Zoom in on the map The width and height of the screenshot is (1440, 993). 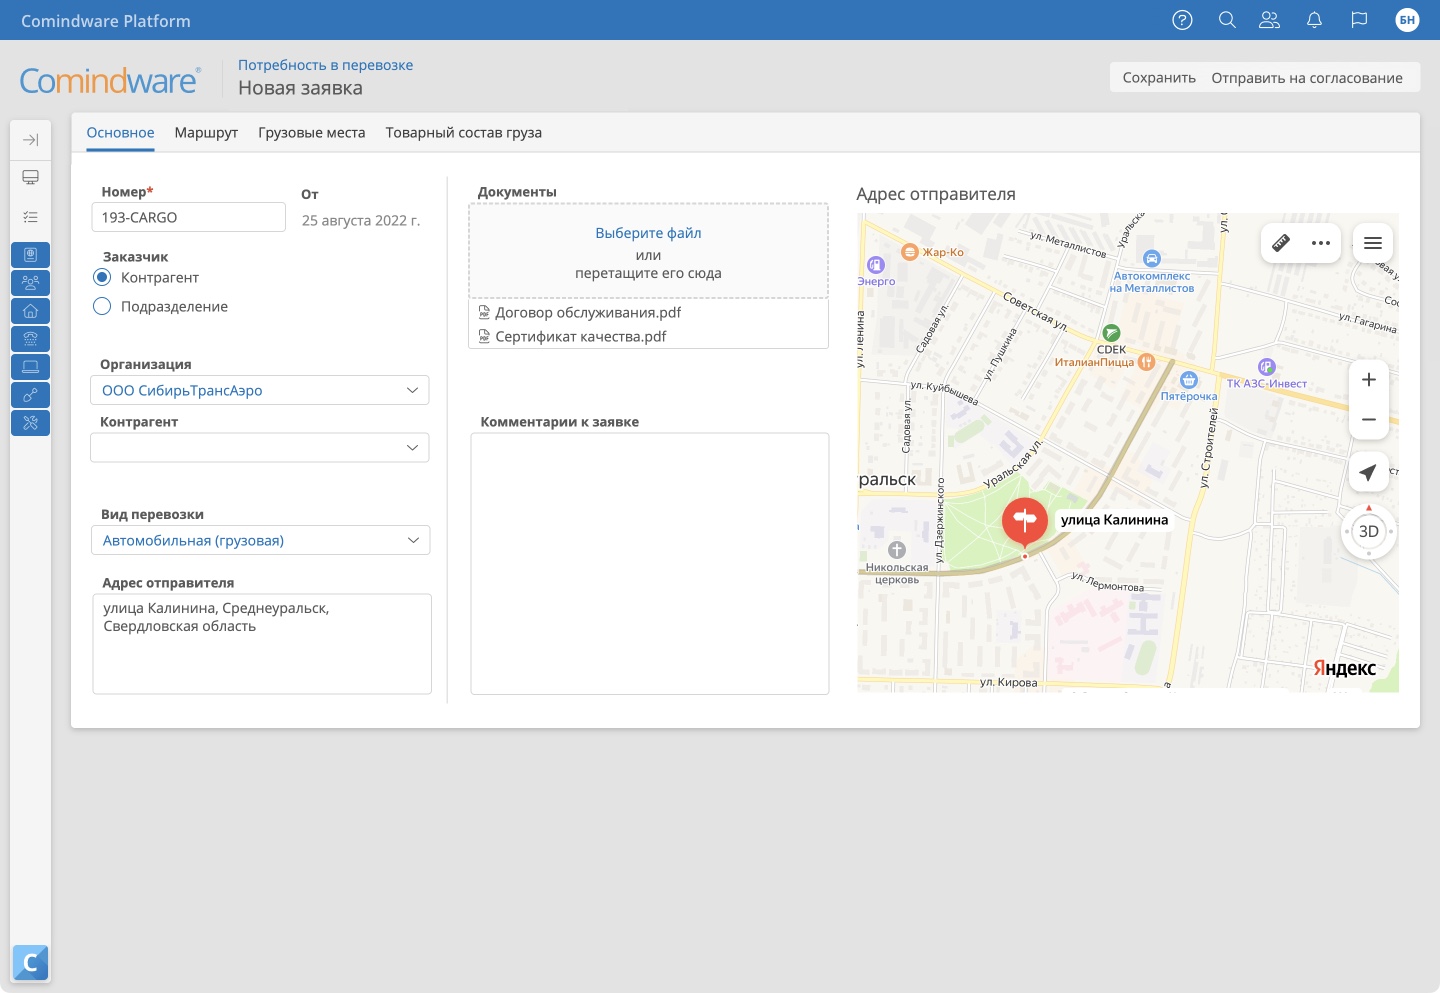click(1369, 380)
